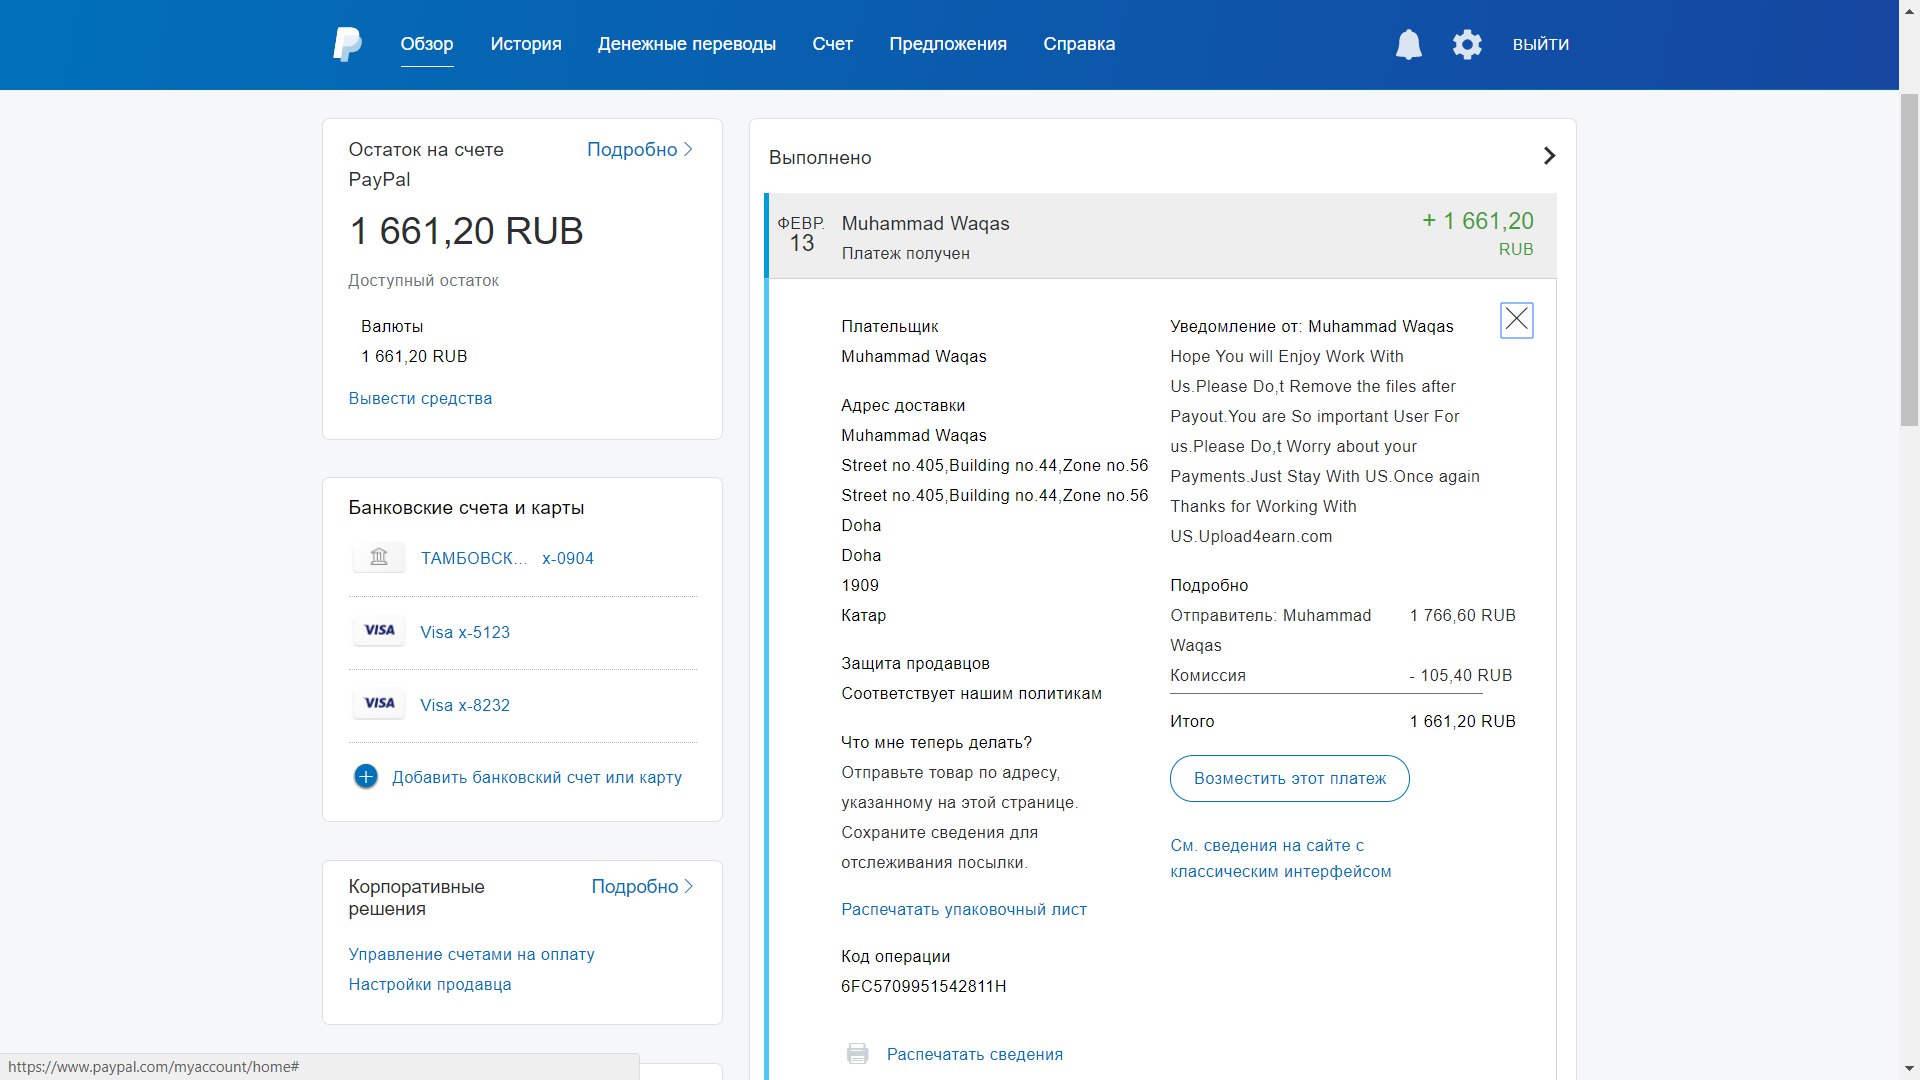Viewport: 1920px width, 1080px height.
Task: Click the Комиссия - 105,40 RUB value
Action: click(x=1461, y=675)
